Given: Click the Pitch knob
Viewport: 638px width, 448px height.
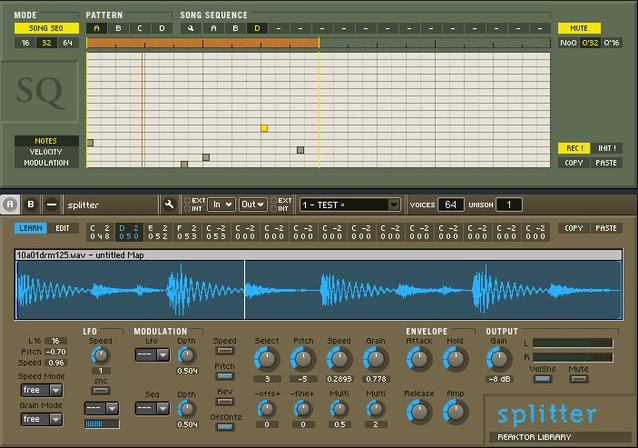Looking at the screenshot, I should click(x=303, y=359).
